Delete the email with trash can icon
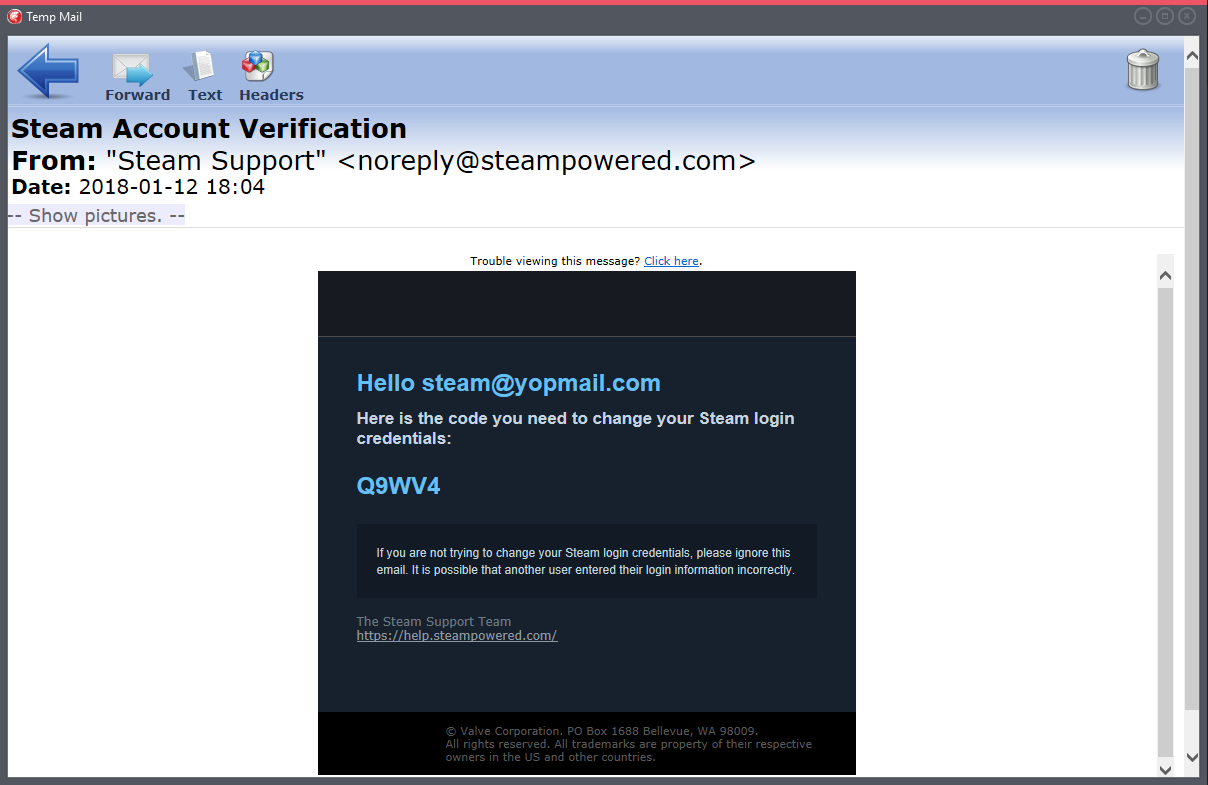 (1142, 71)
